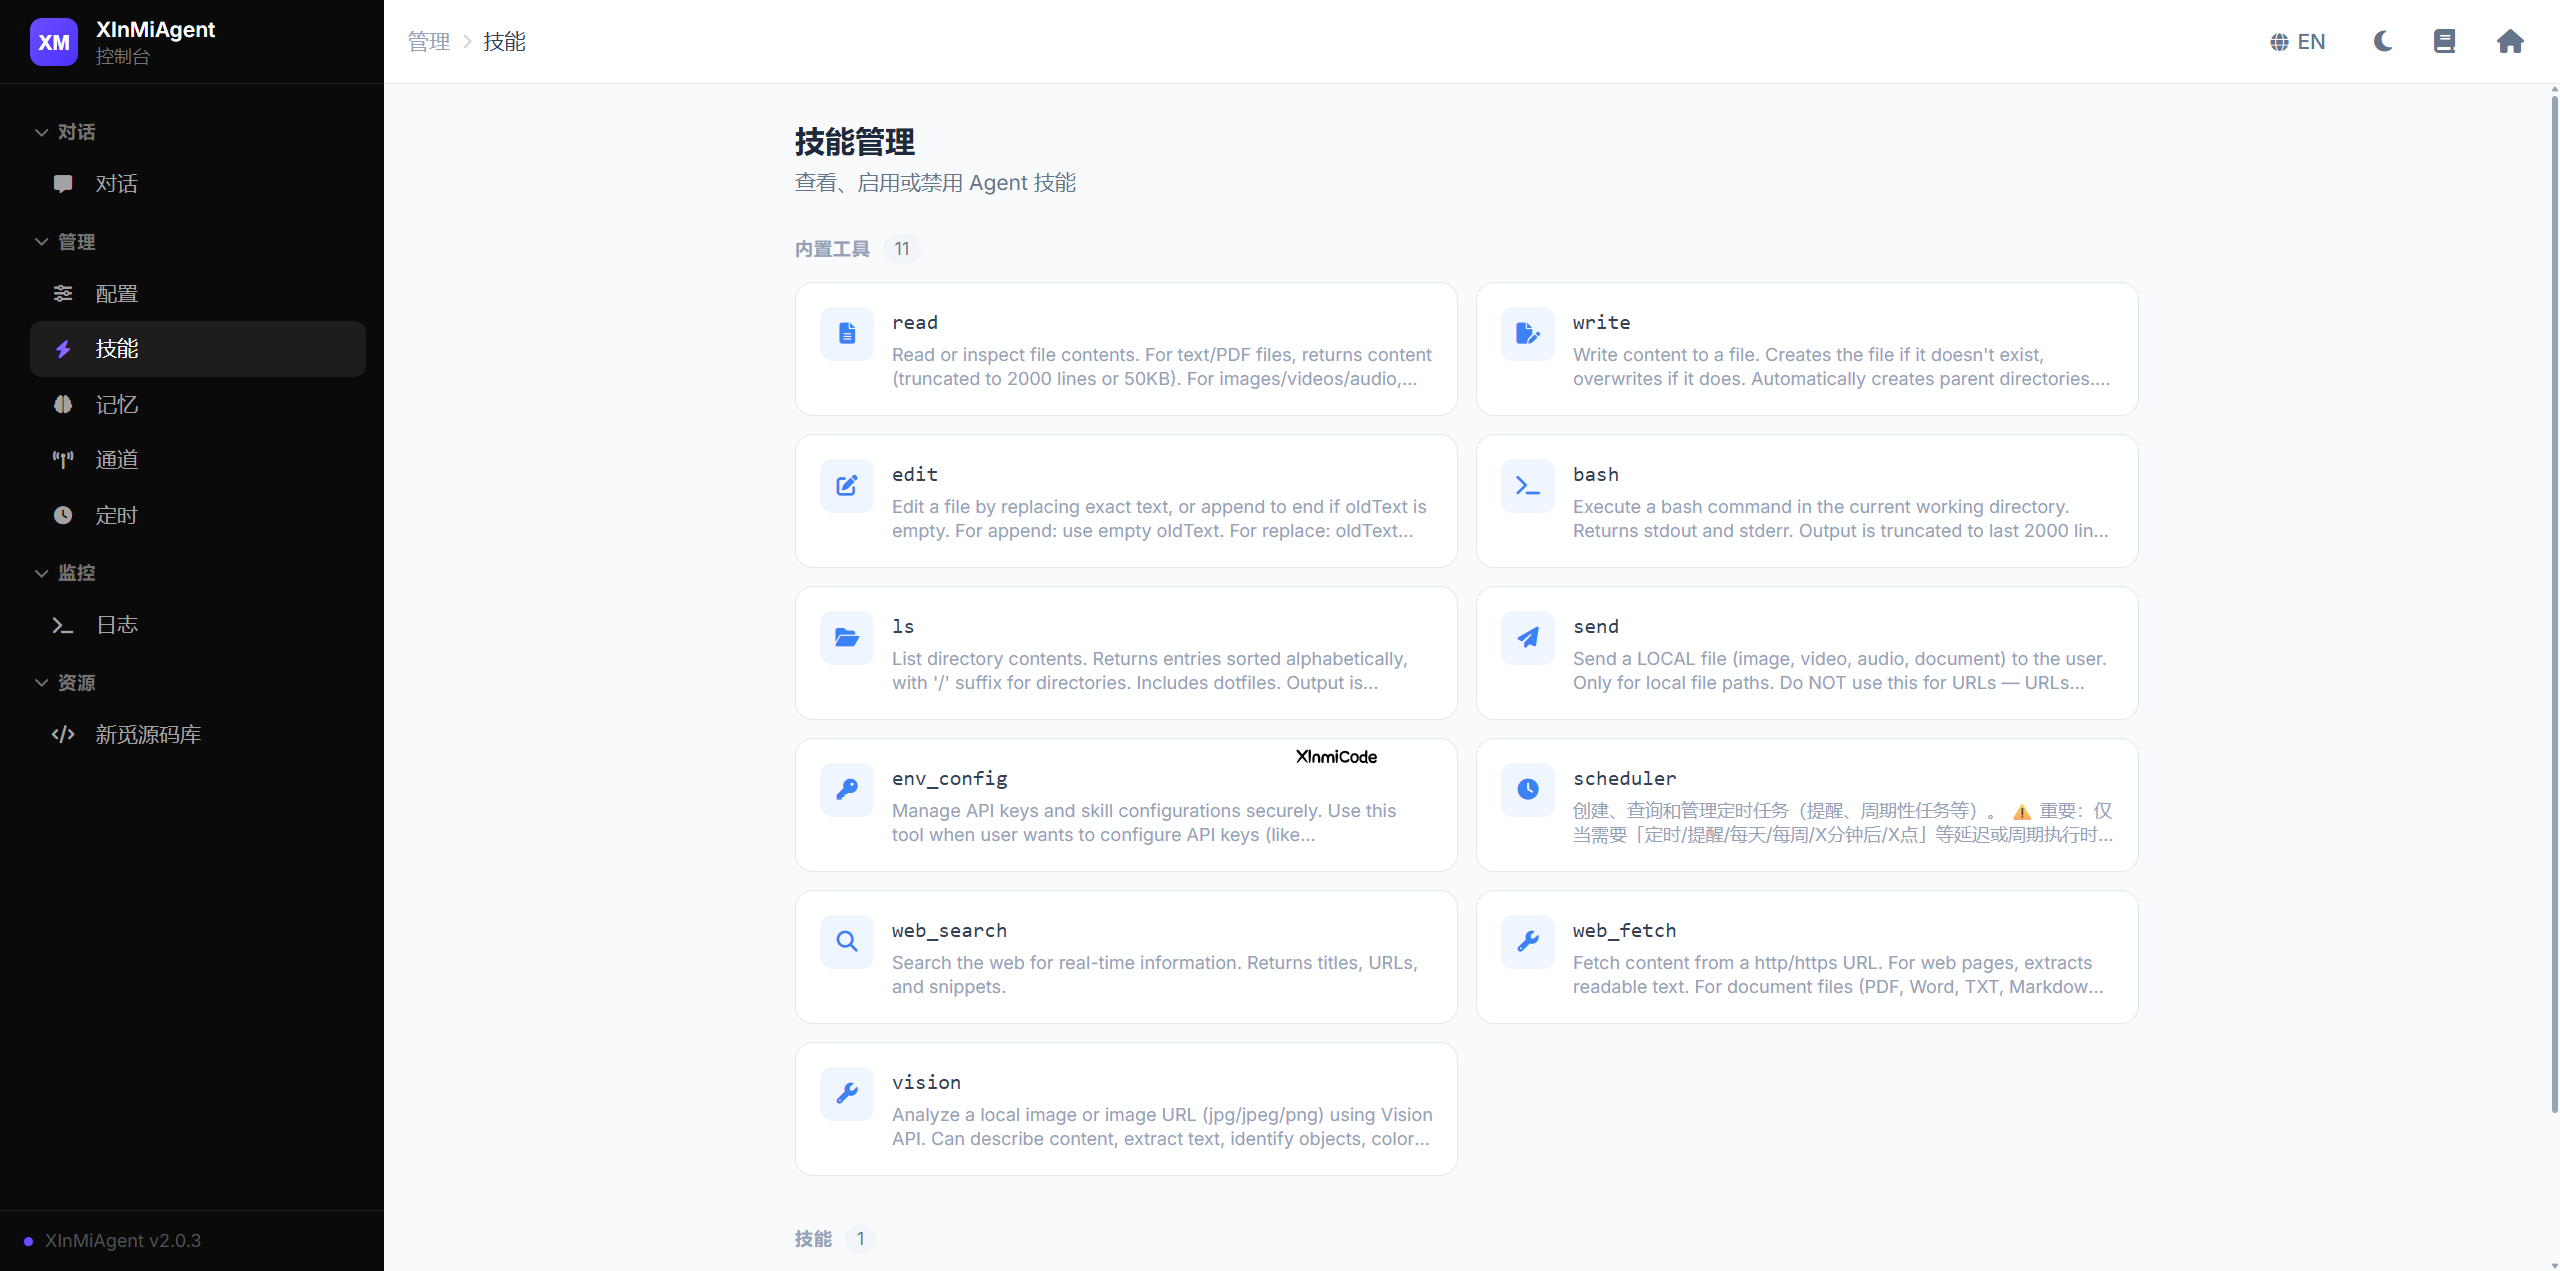Click the bash terminal prompt icon
The image size is (2560, 1271).
(x=1527, y=486)
